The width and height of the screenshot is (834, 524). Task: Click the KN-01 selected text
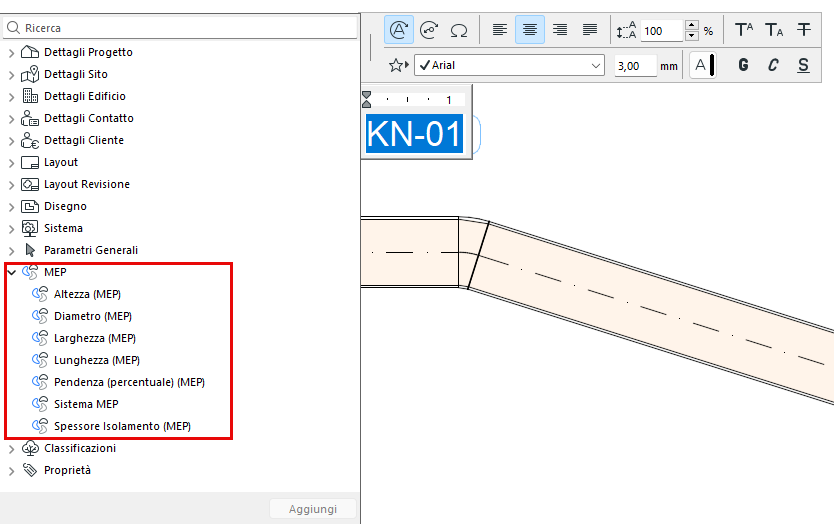click(414, 134)
